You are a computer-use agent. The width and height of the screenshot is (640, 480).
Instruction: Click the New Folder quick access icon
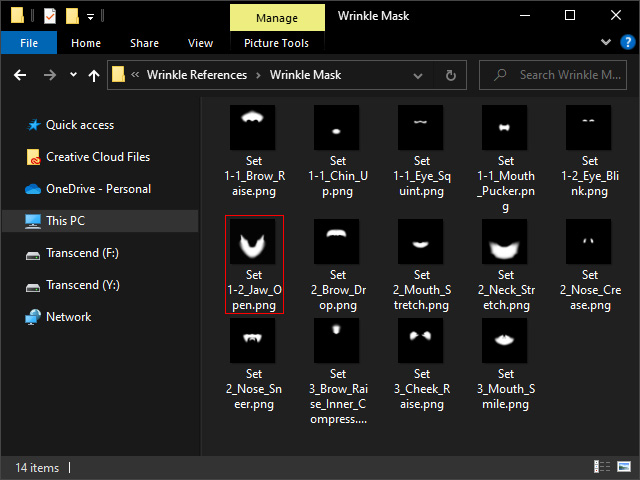click(72, 16)
